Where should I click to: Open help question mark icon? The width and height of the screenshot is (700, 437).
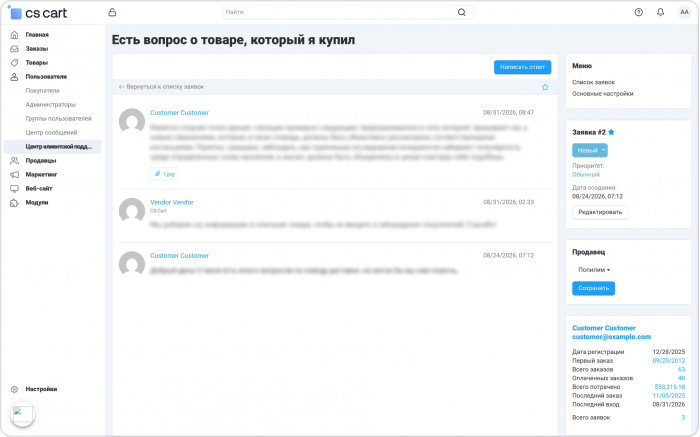click(638, 12)
